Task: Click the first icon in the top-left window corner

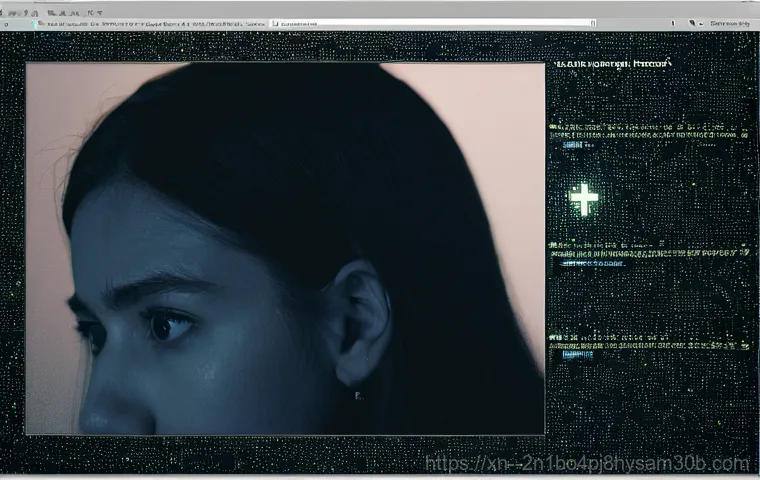Action: point(8,22)
